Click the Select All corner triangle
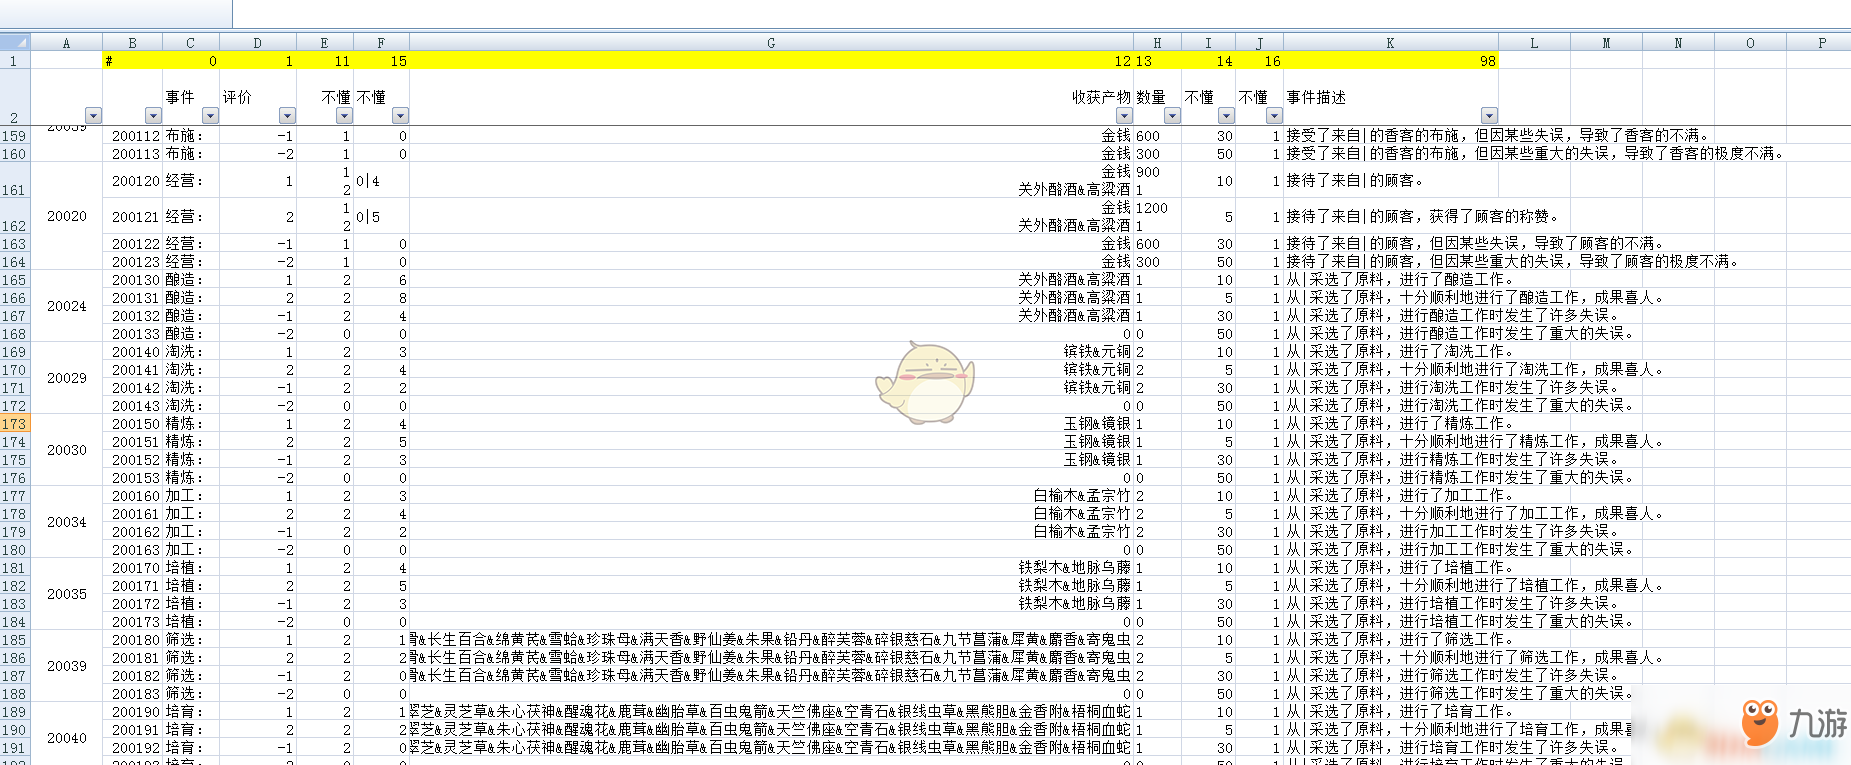 tap(15, 43)
